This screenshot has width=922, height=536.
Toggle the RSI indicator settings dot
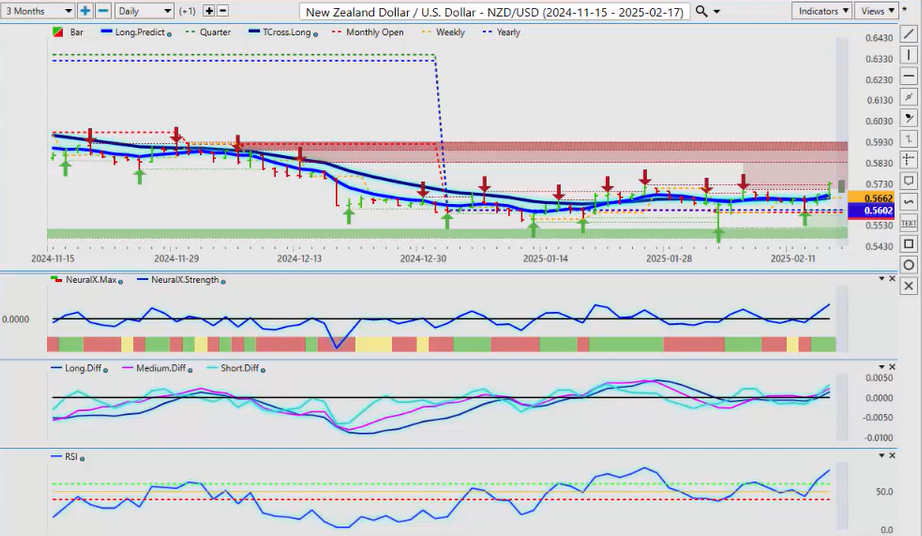pos(81,457)
